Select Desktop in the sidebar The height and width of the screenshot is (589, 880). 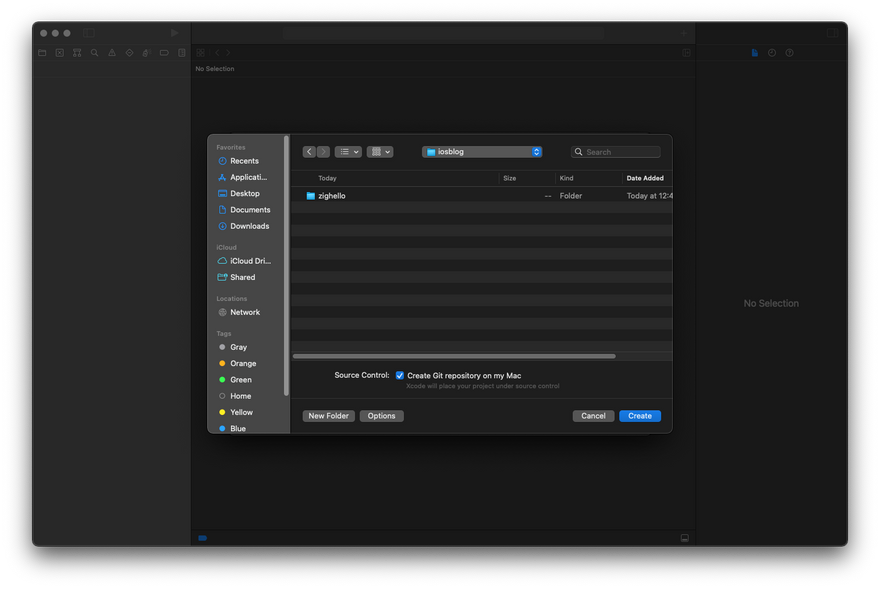pyautogui.click(x=244, y=193)
